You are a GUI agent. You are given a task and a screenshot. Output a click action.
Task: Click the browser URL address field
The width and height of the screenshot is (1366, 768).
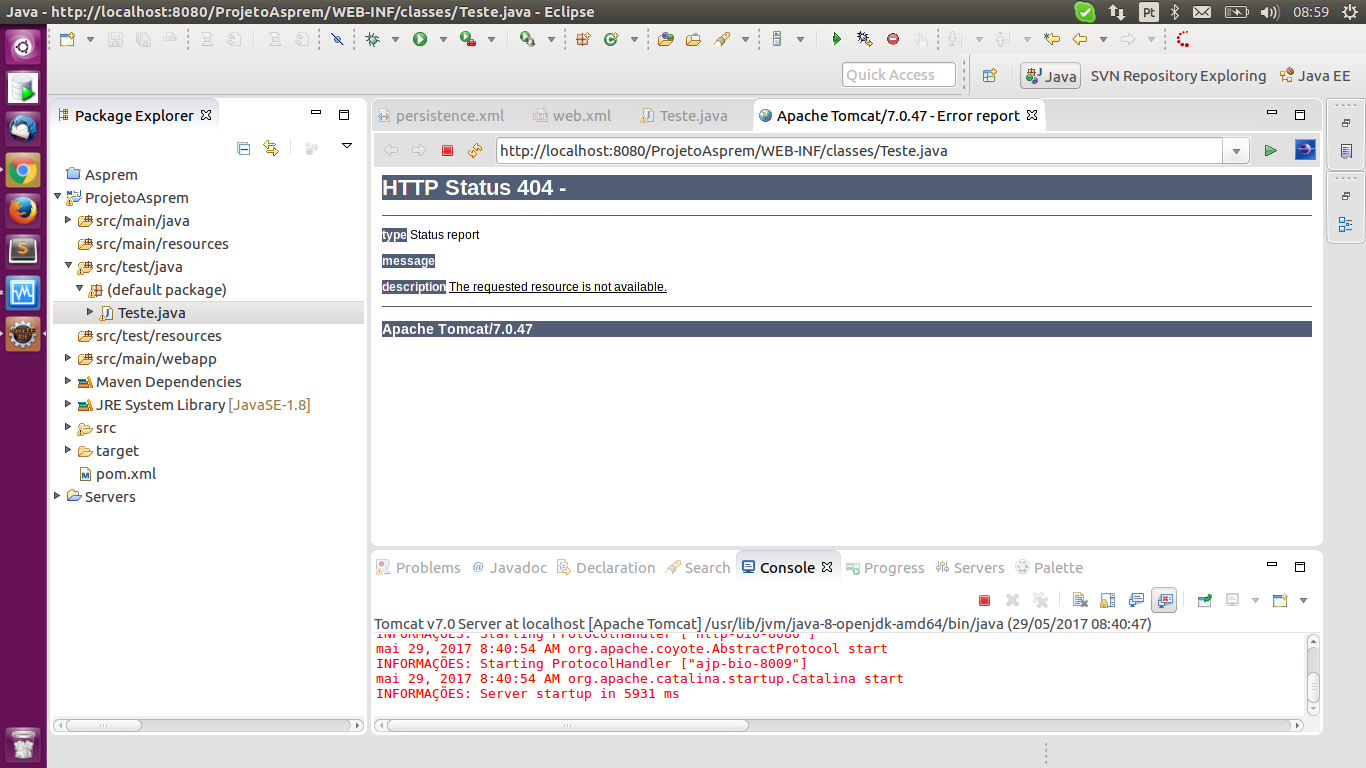[x=859, y=151]
